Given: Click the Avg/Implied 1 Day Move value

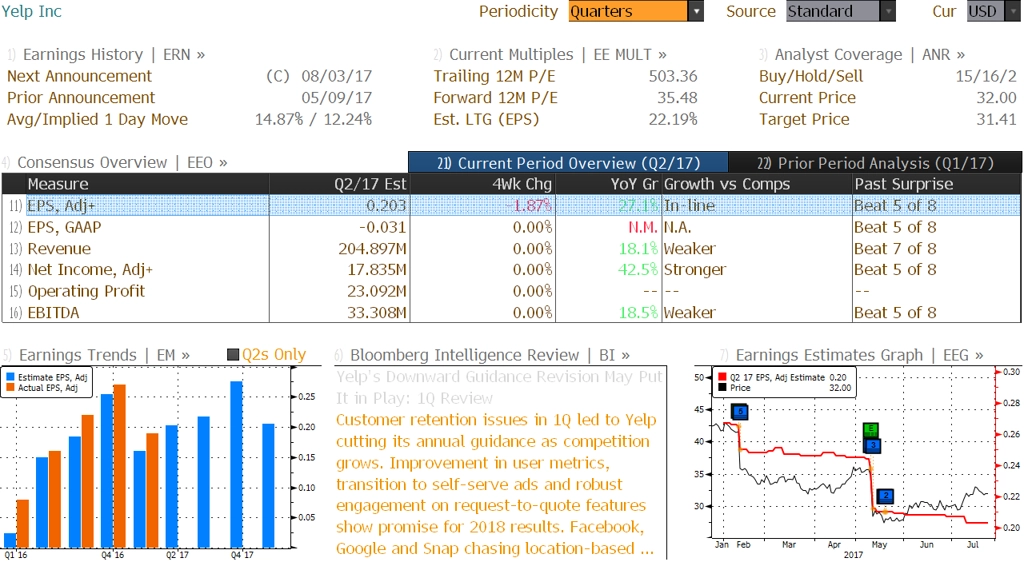Looking at the screenshot, I should pyautogui.click(x=313, y=119).
